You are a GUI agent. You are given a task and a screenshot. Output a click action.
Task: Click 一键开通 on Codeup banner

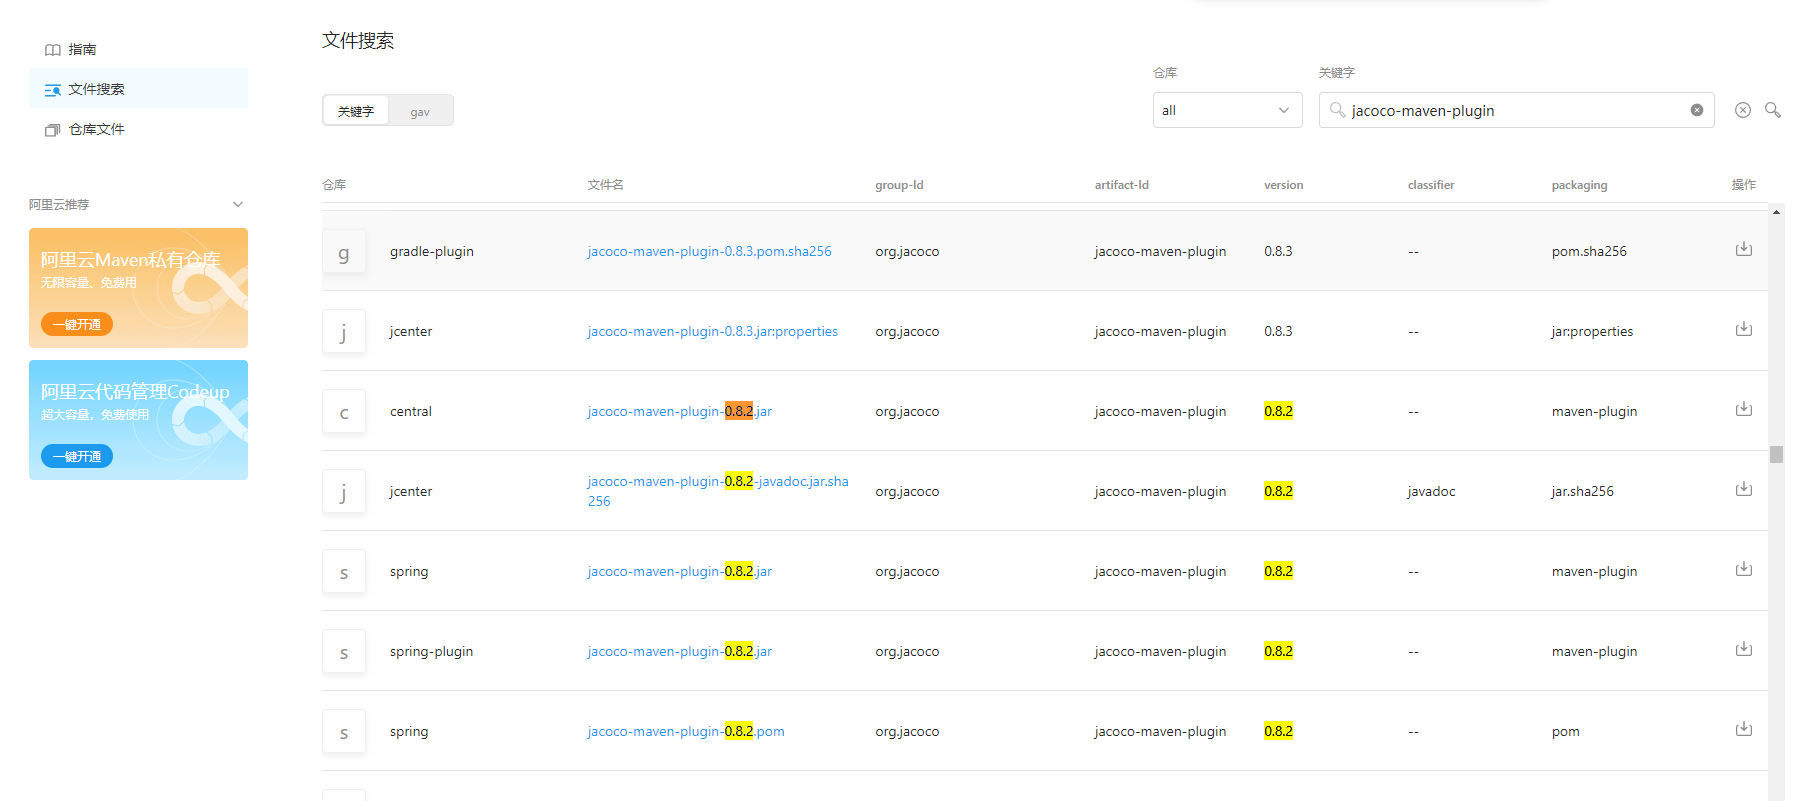[77, 456]
